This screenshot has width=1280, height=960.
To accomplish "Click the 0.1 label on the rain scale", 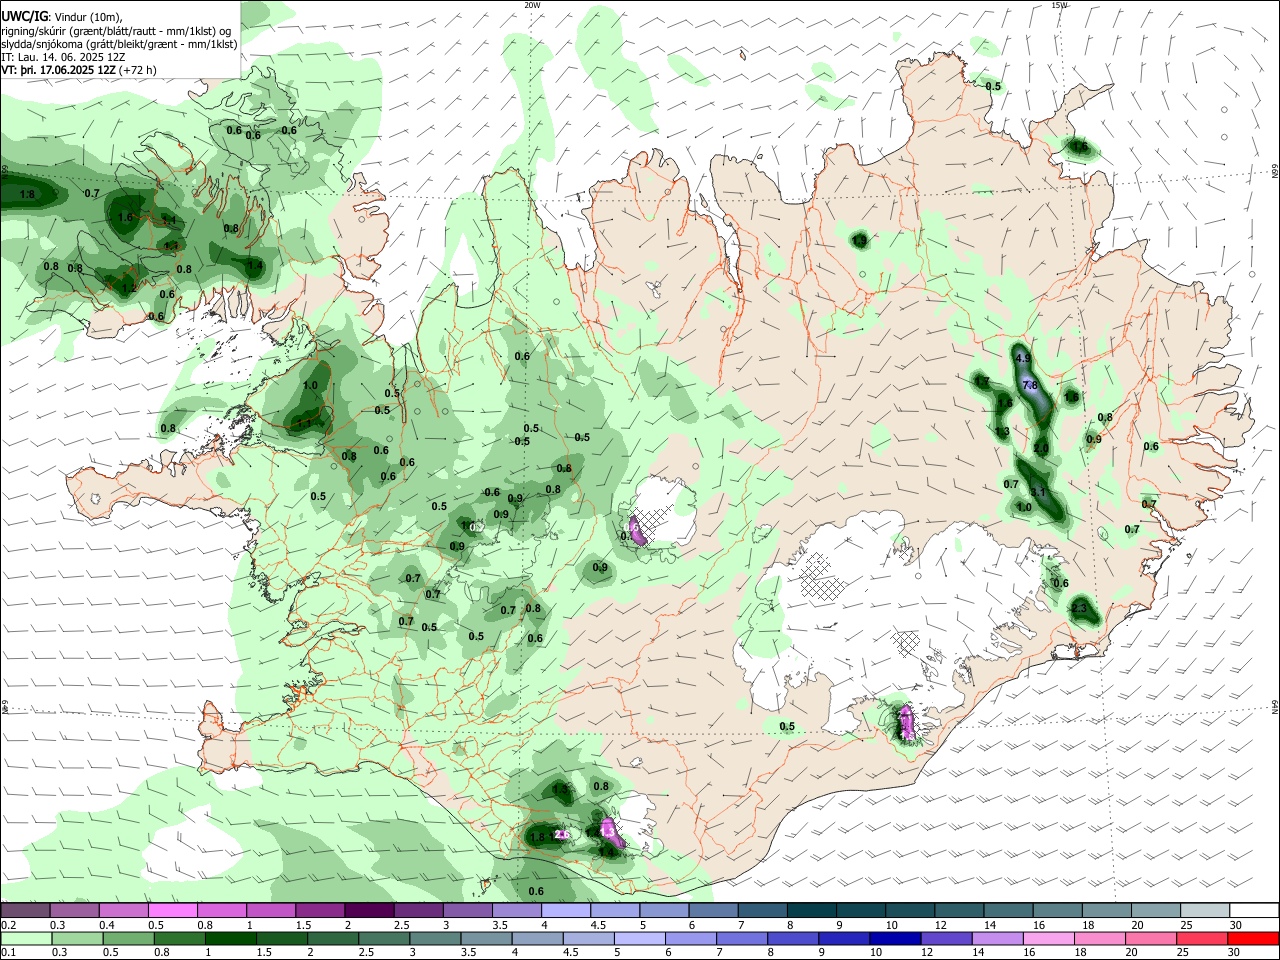I will pos(8,953).
